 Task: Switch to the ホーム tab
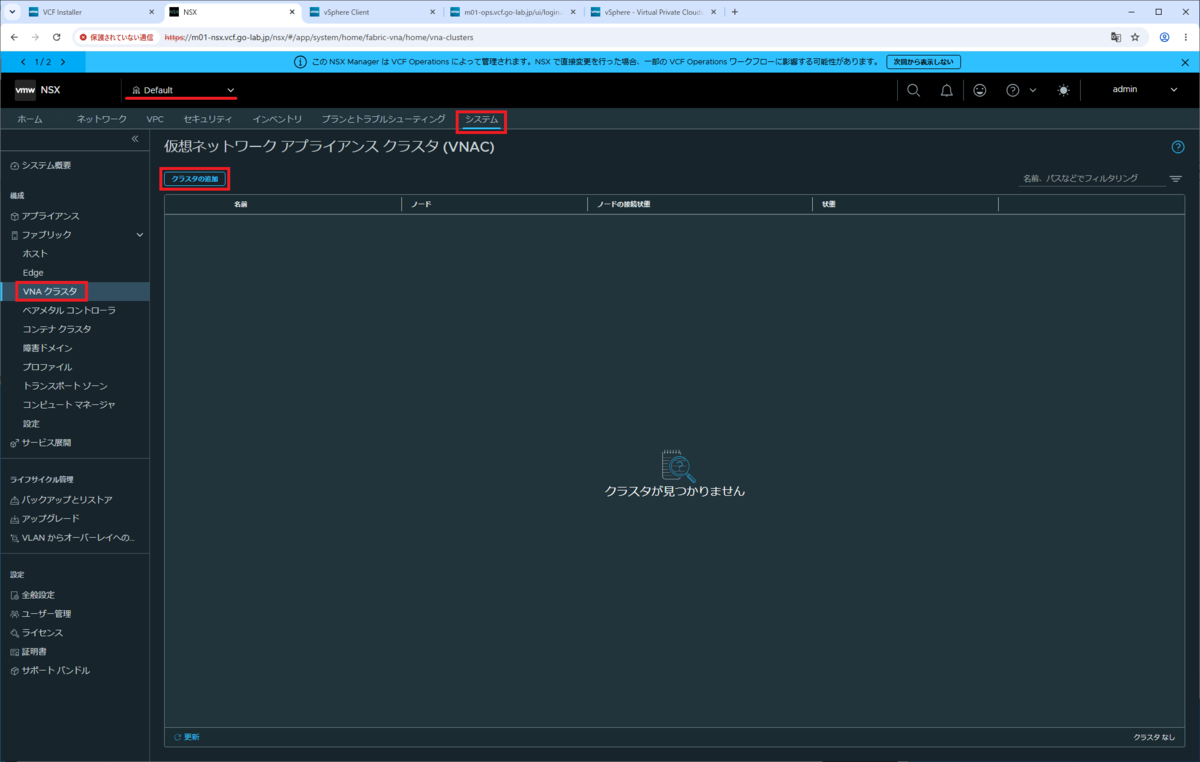click(30, 119)
